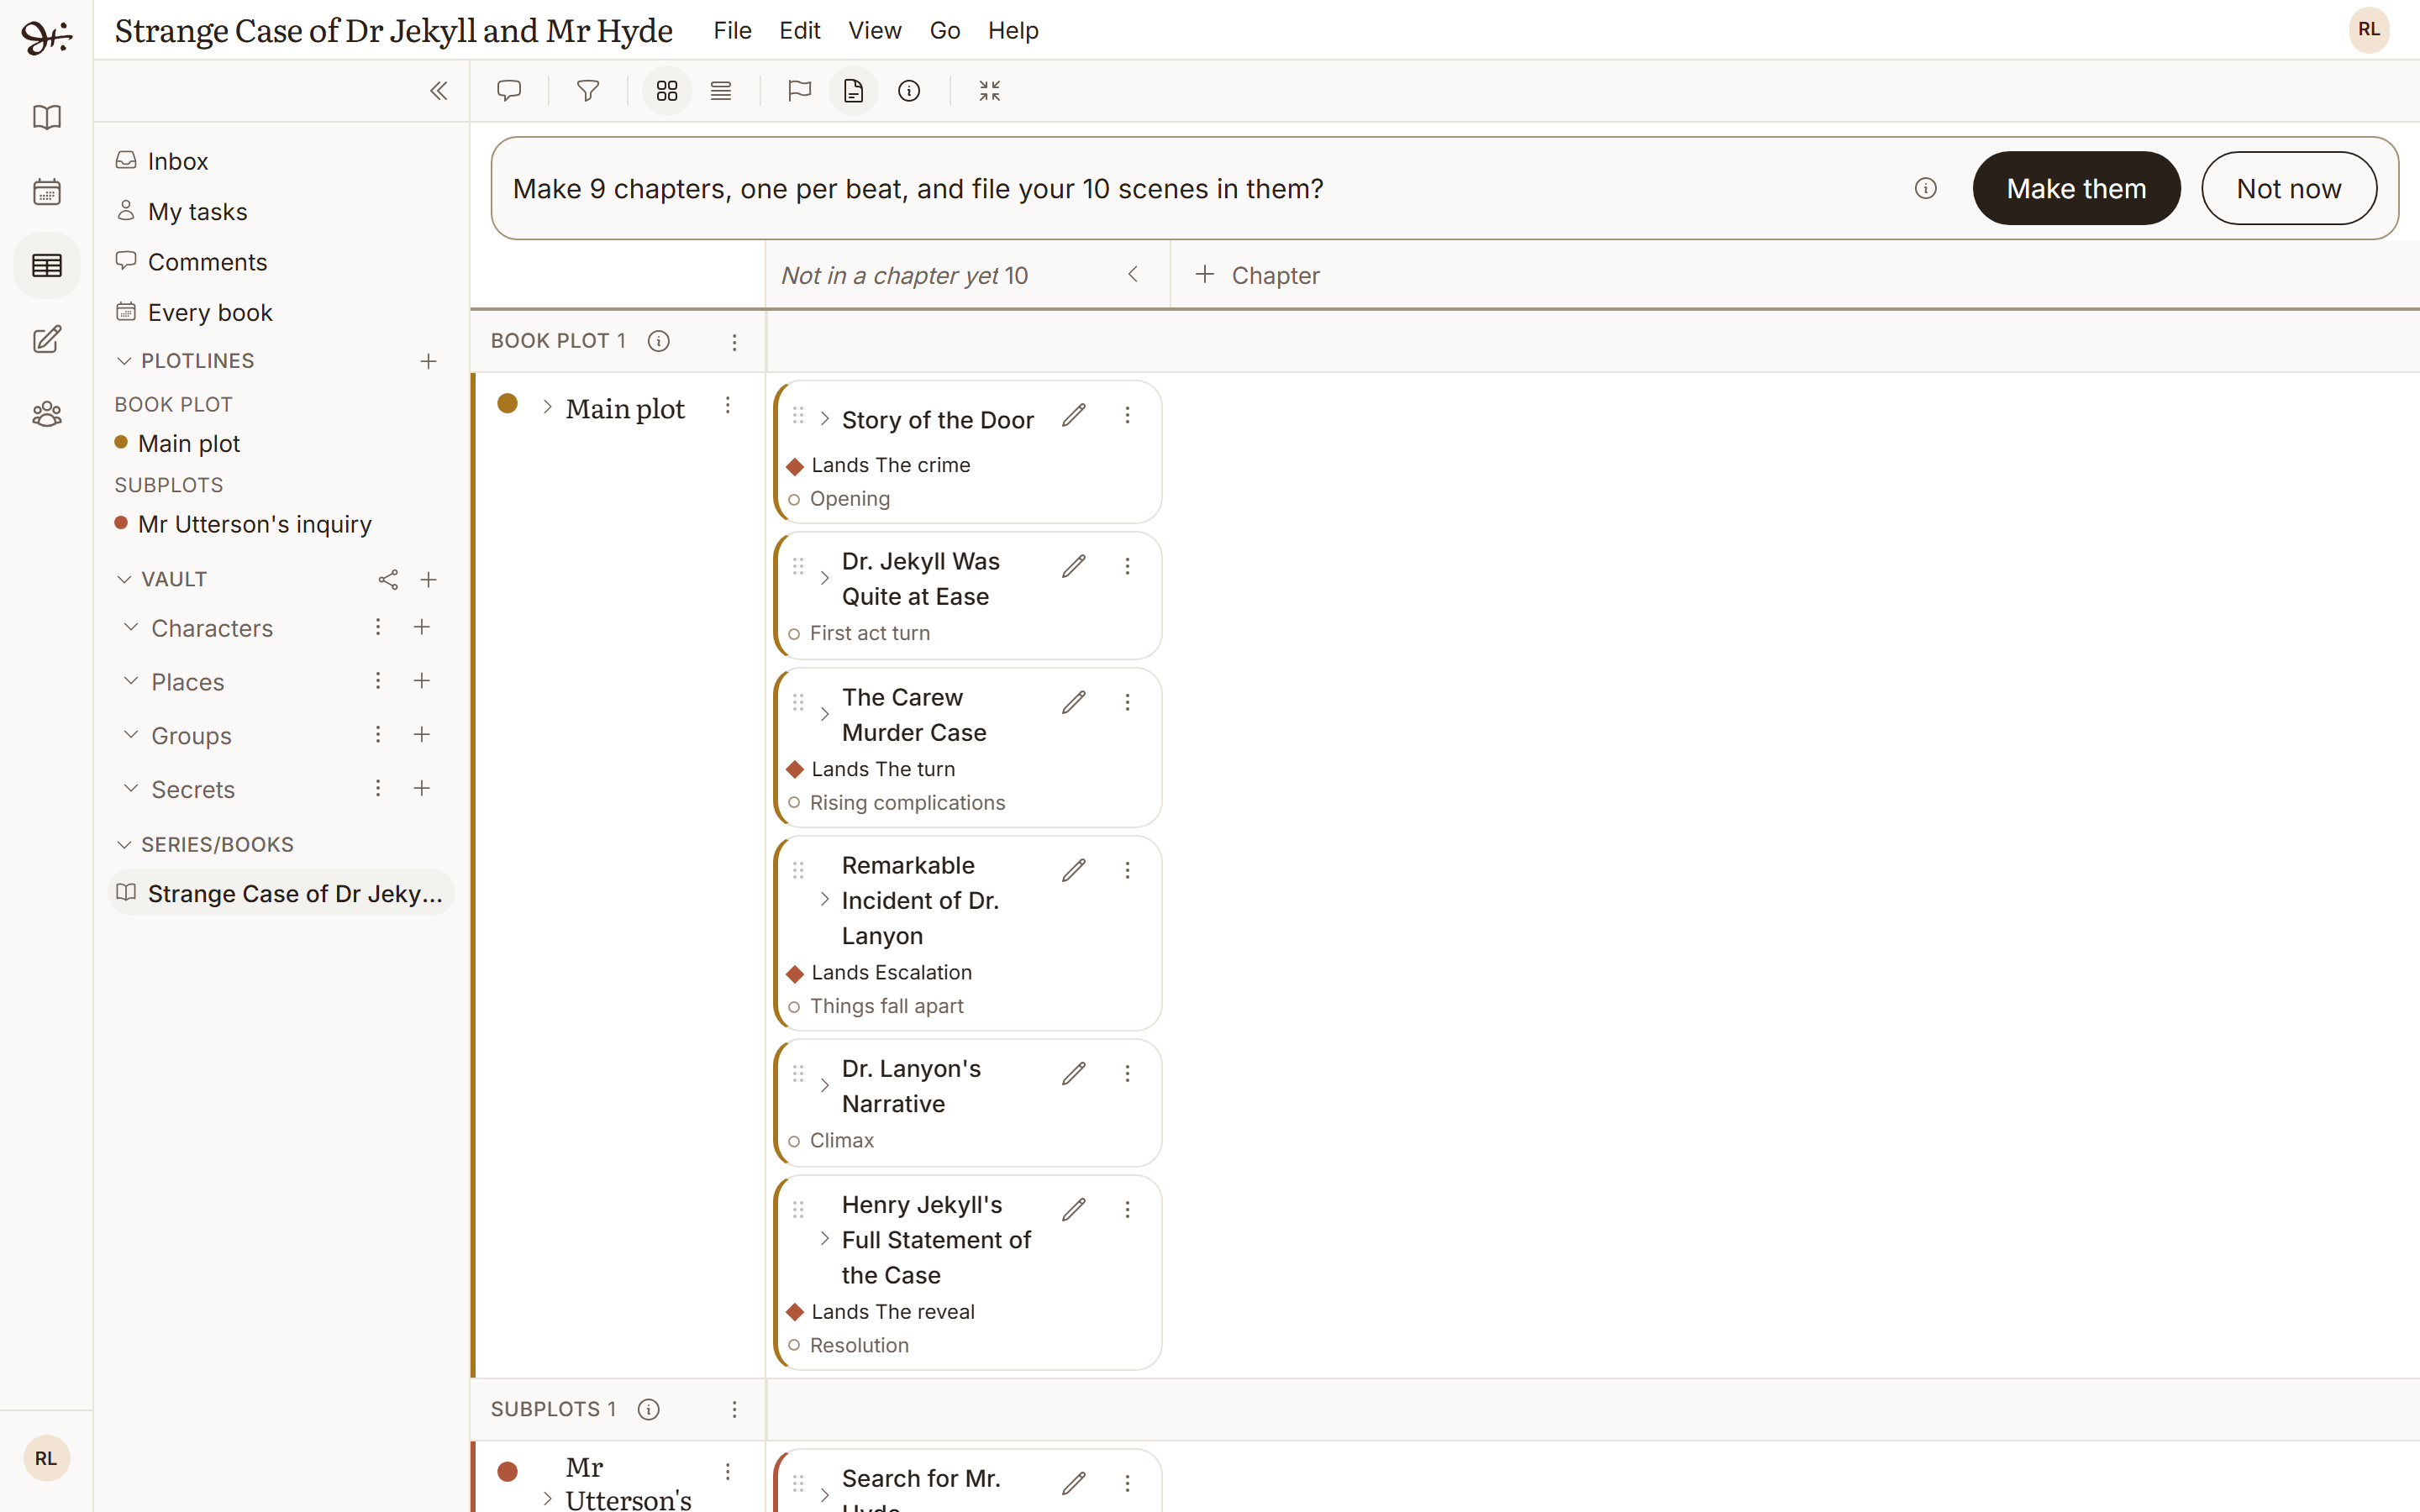
Task: Click info icon in the chapters banner
Action: coord(1925,188)
